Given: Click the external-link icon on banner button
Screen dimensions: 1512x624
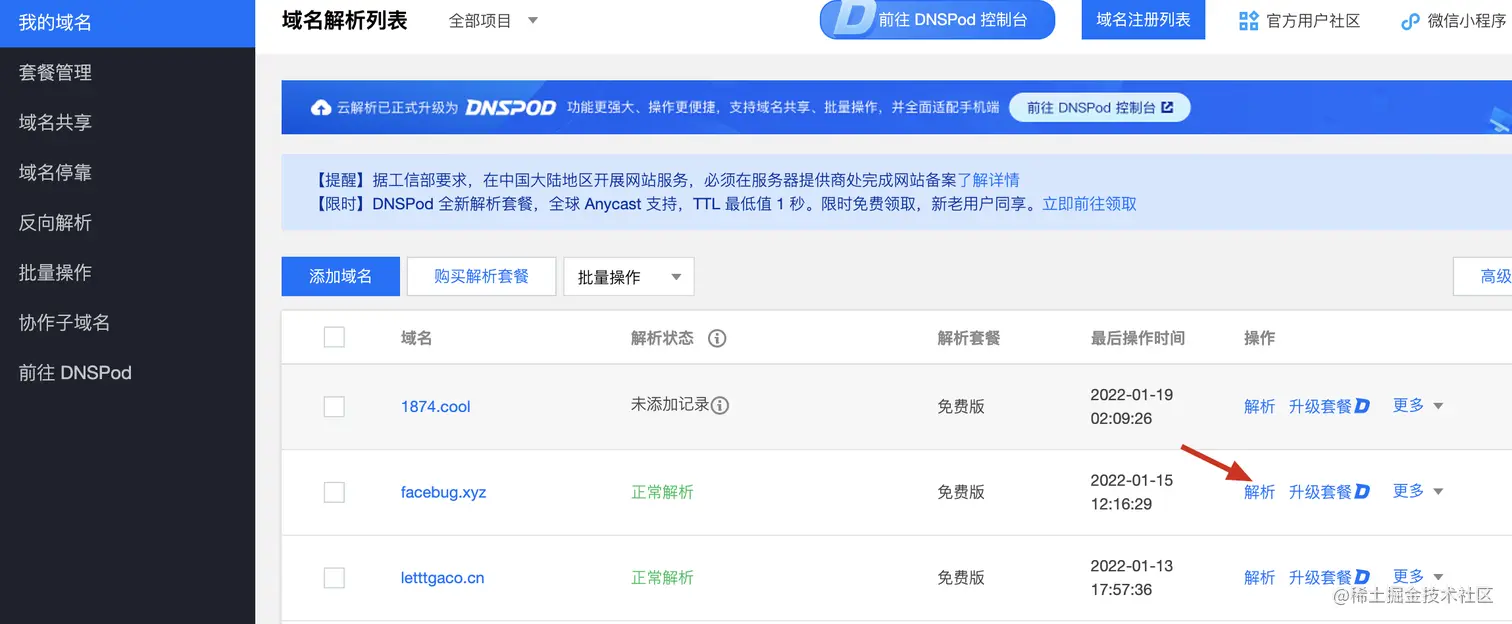Looking at the screenshot, I should 1167,107.
